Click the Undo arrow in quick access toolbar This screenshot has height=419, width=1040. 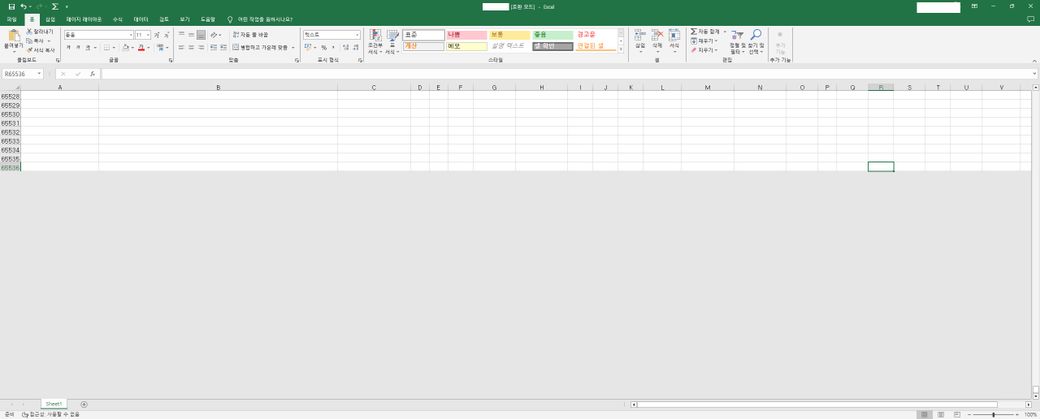click(x=24, y=6)
